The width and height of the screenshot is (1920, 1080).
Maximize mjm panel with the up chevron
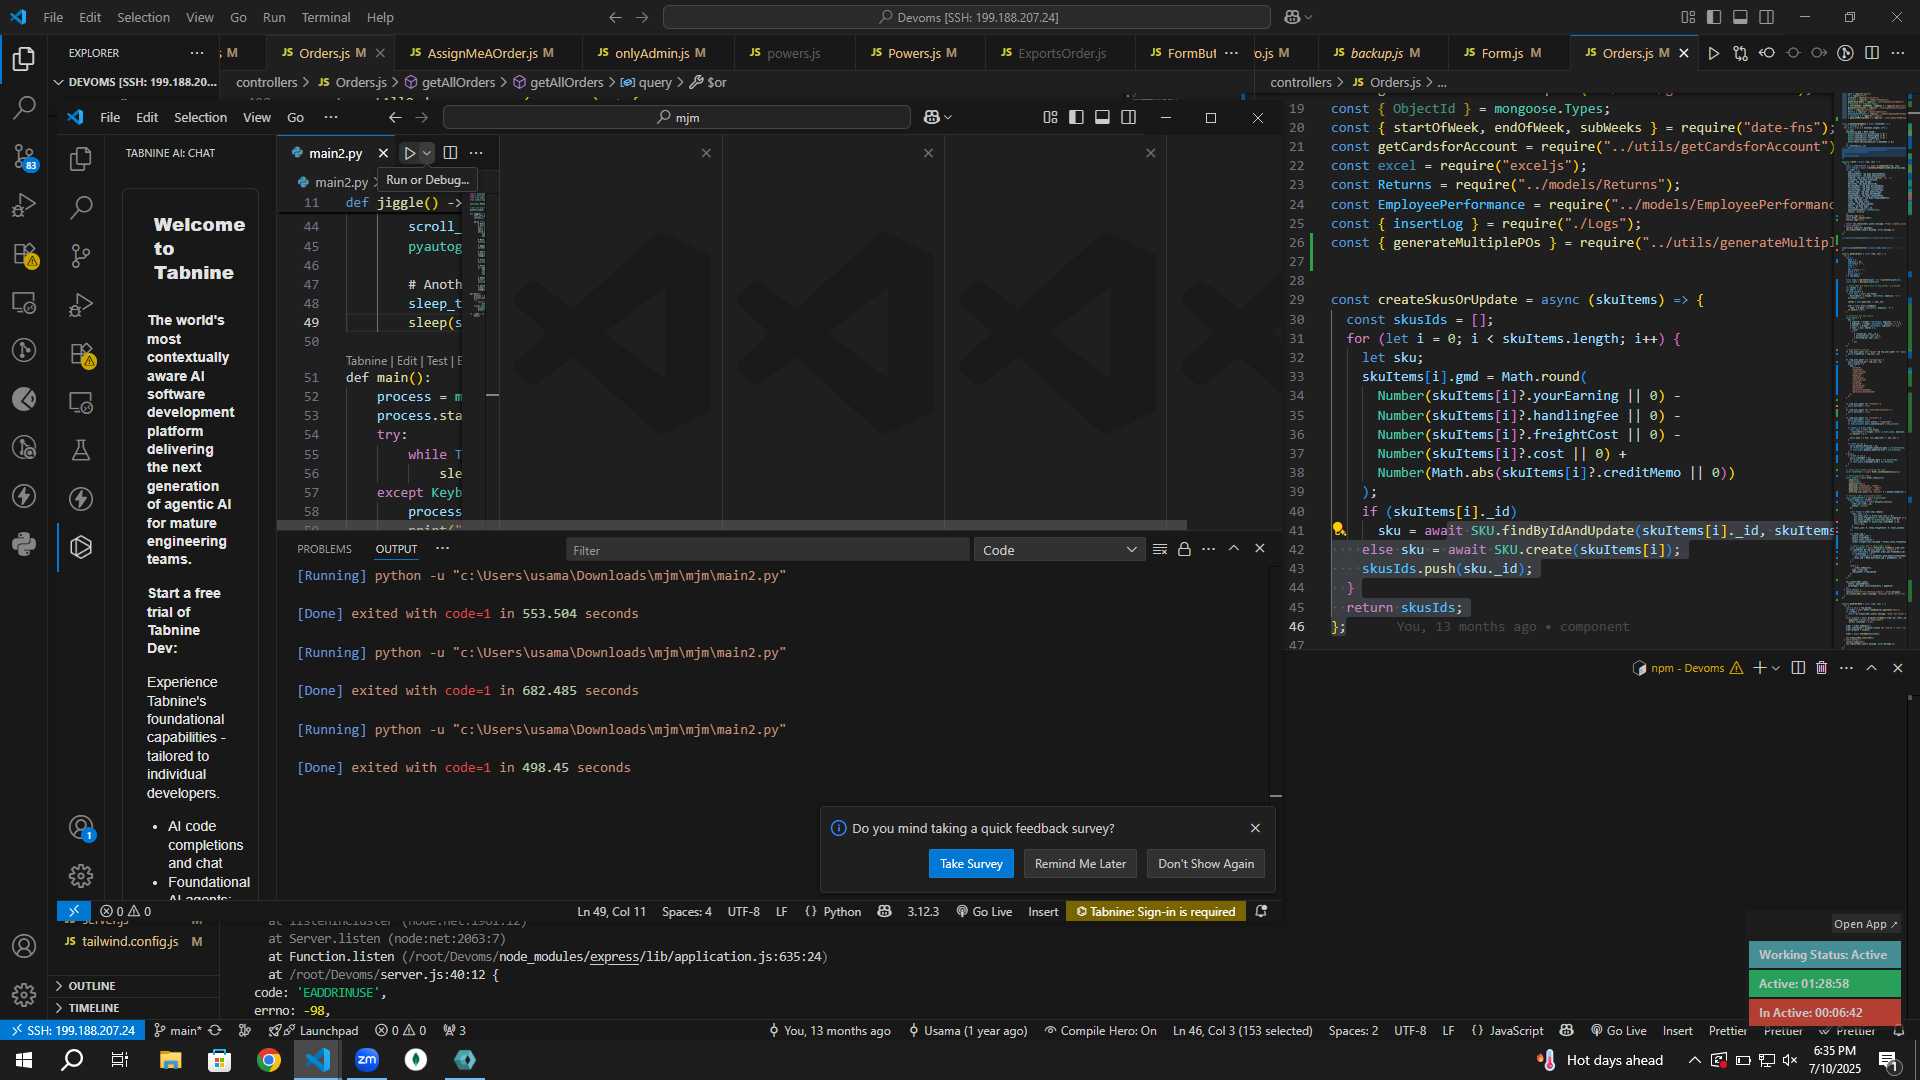click(x=1234, y=549)
